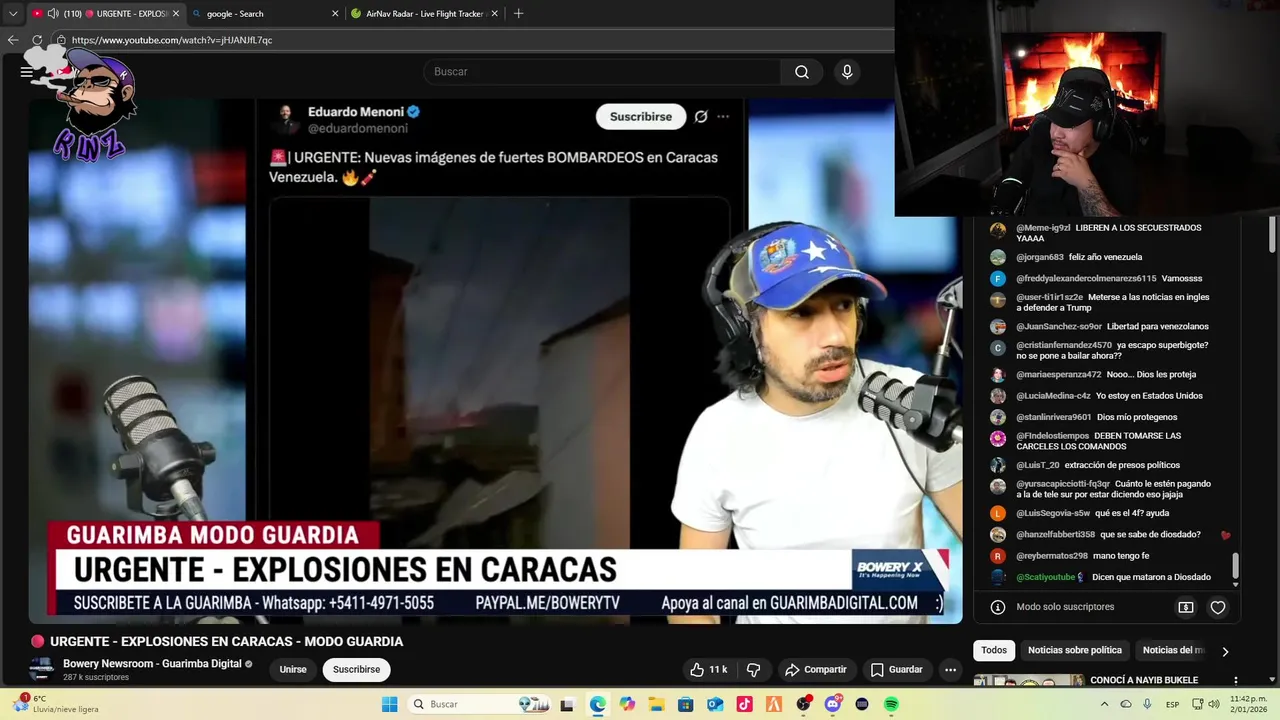Screen dimensions: 1280x720
Task: Open a new browser tab with plus
Action: pos(518,14)
